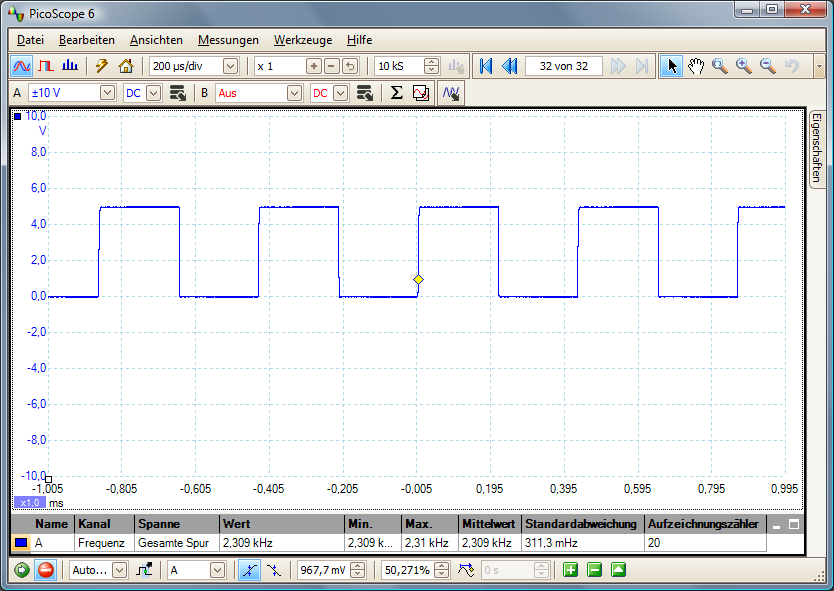The width and height of the screenshot is (834, 591).
Task: Click the yellow trigger marker diamond
Action: (x=418, y=279)
